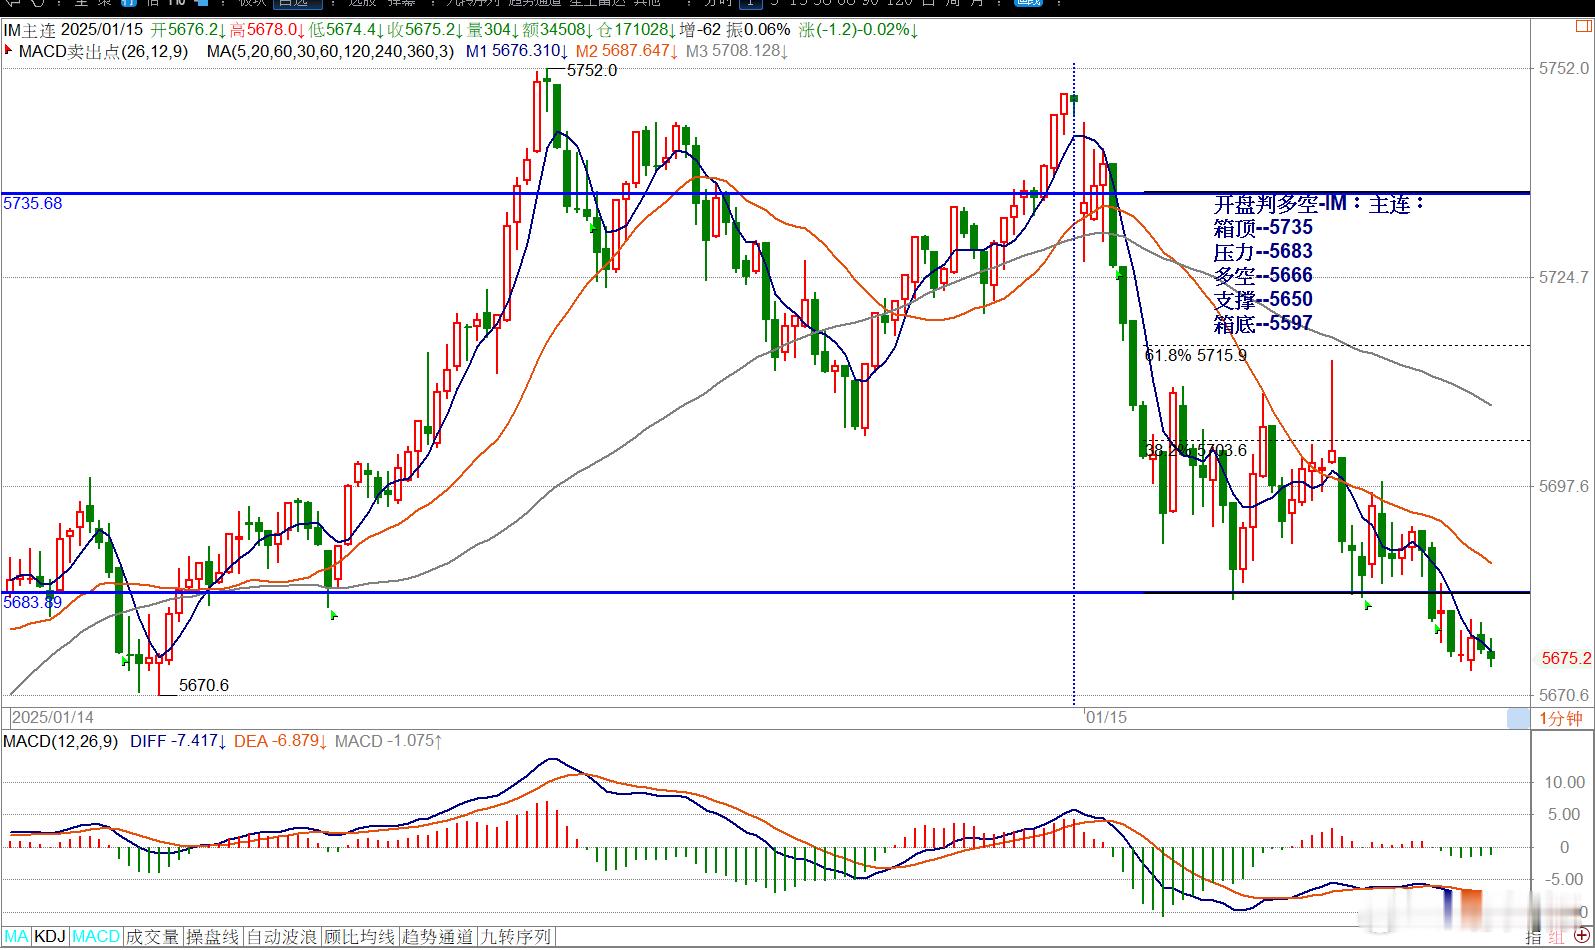
Task: Open the 九转序列 tab
Action: (515, 937)
